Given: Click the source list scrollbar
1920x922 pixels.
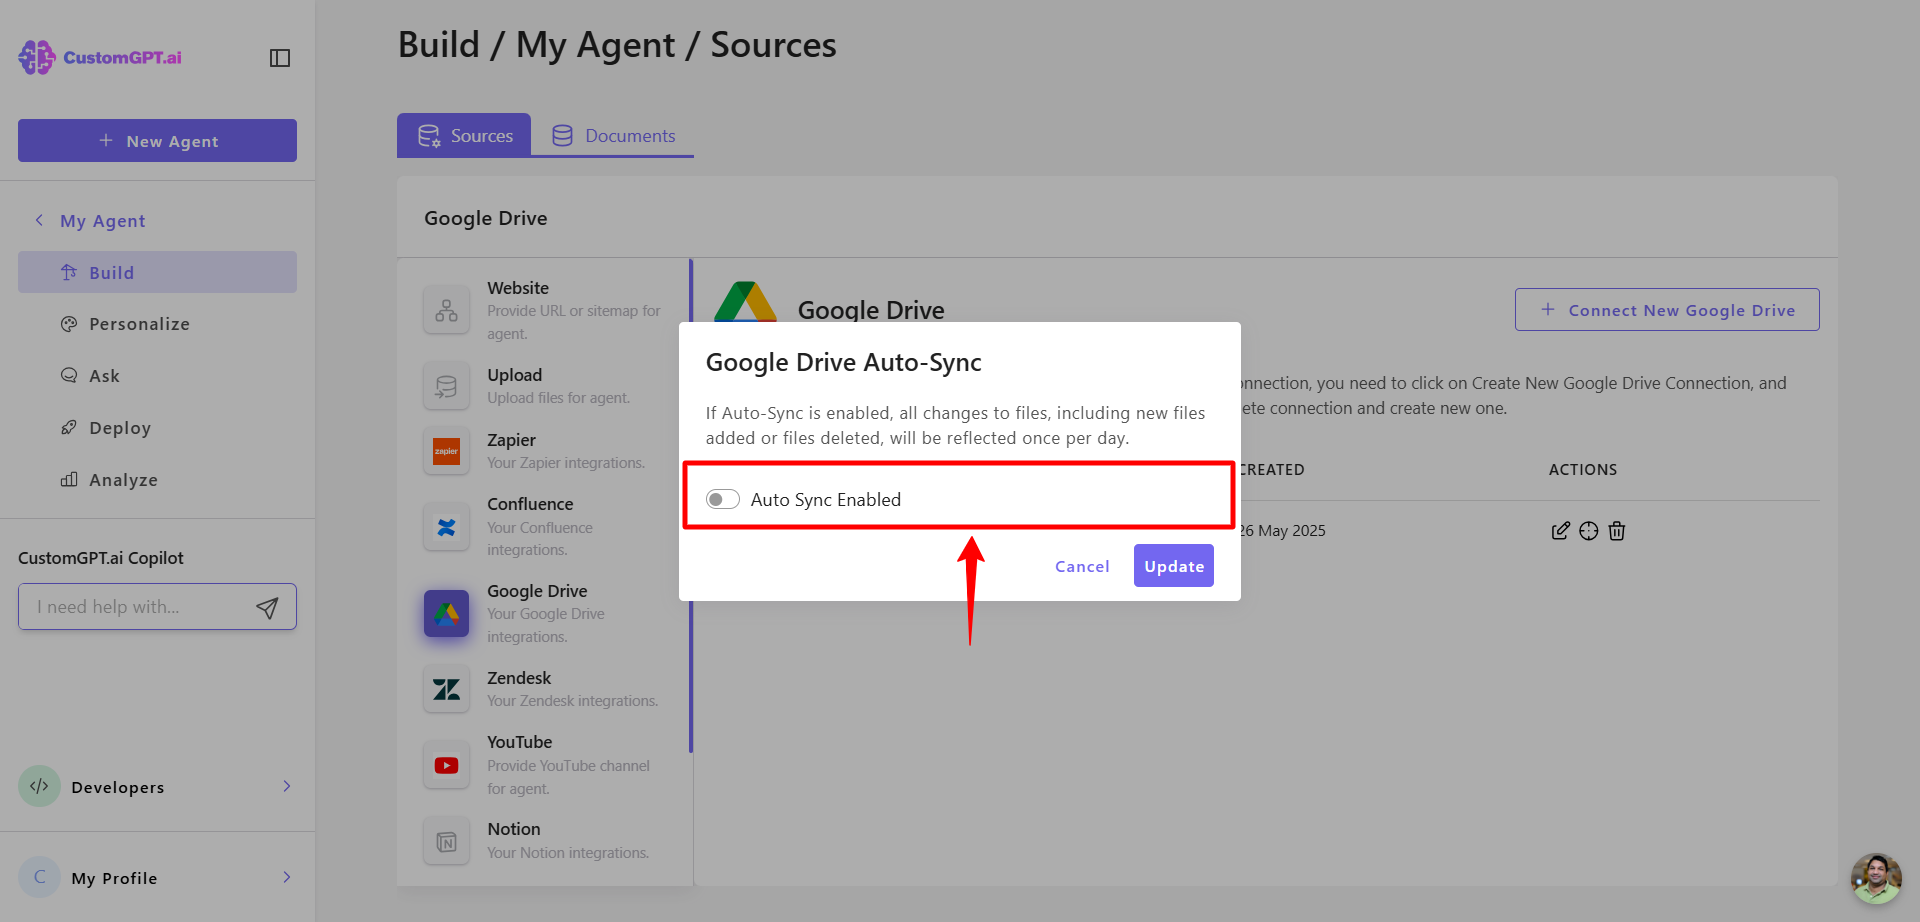Looking at the screenshot, I should [x=691, y=506].
